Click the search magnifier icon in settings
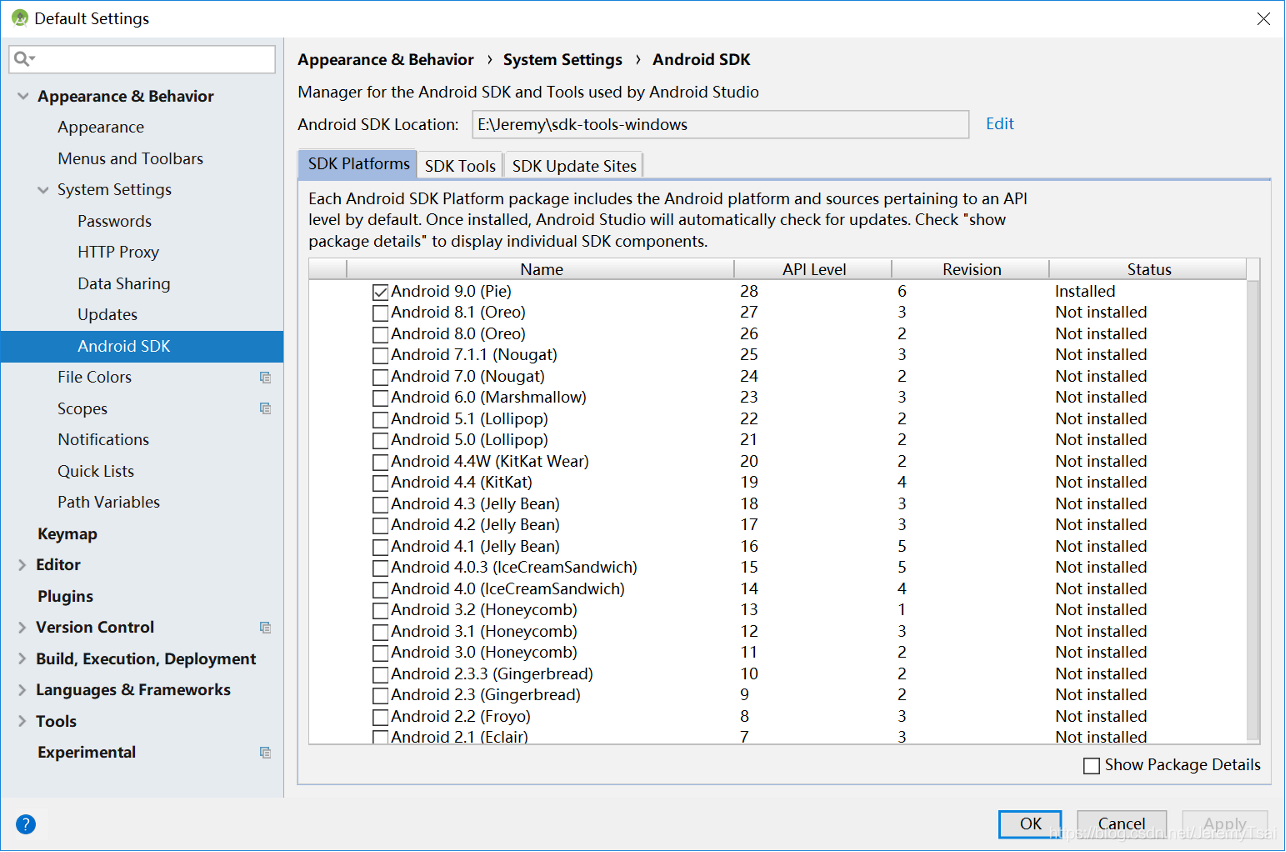 (22, 60)
